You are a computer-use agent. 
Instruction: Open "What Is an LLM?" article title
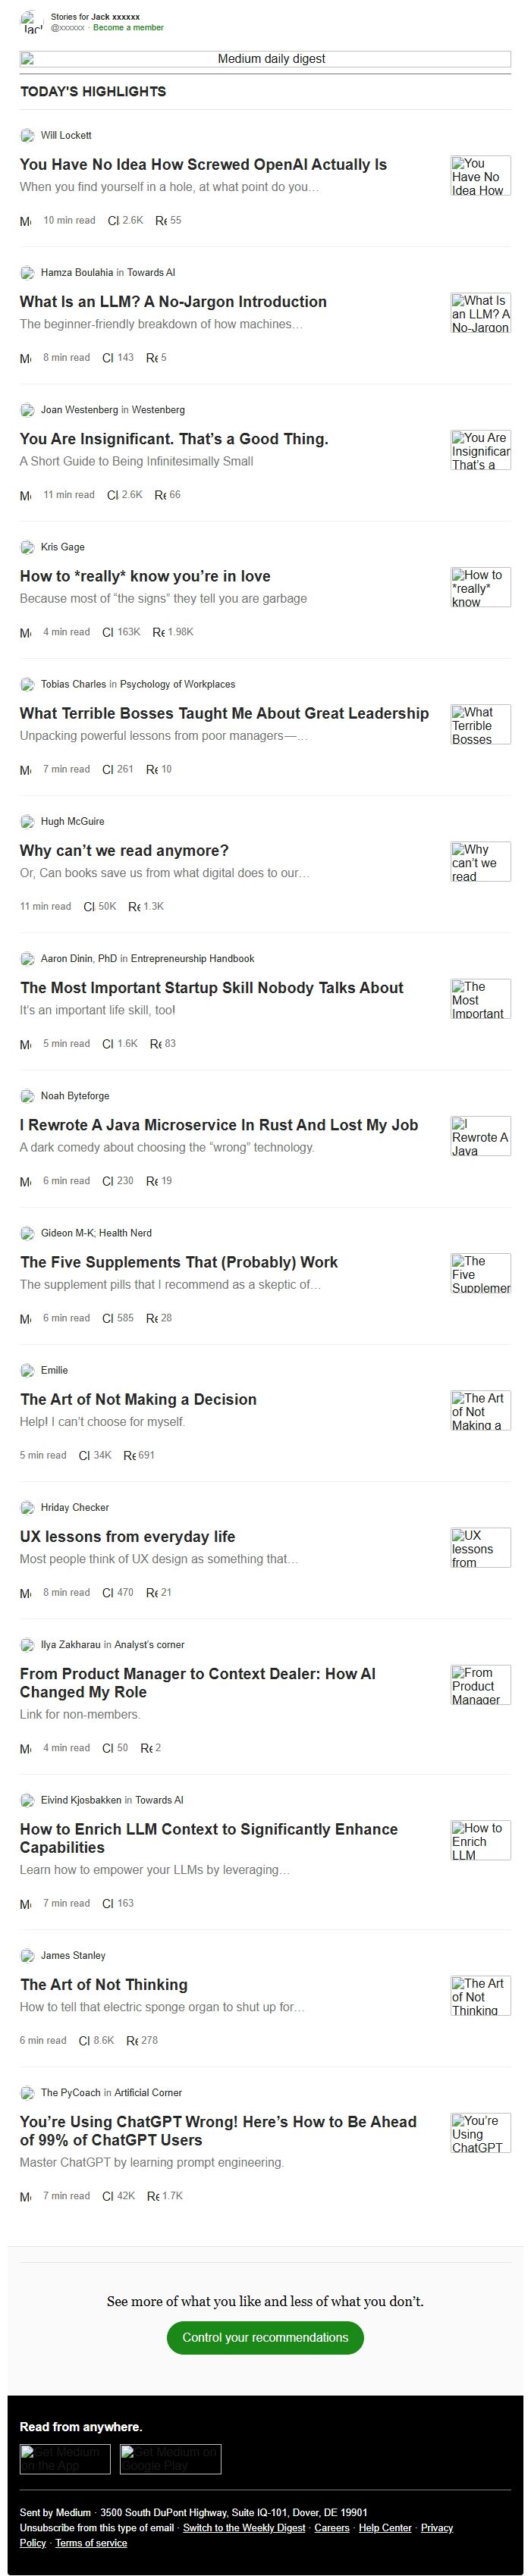(173, 301)
